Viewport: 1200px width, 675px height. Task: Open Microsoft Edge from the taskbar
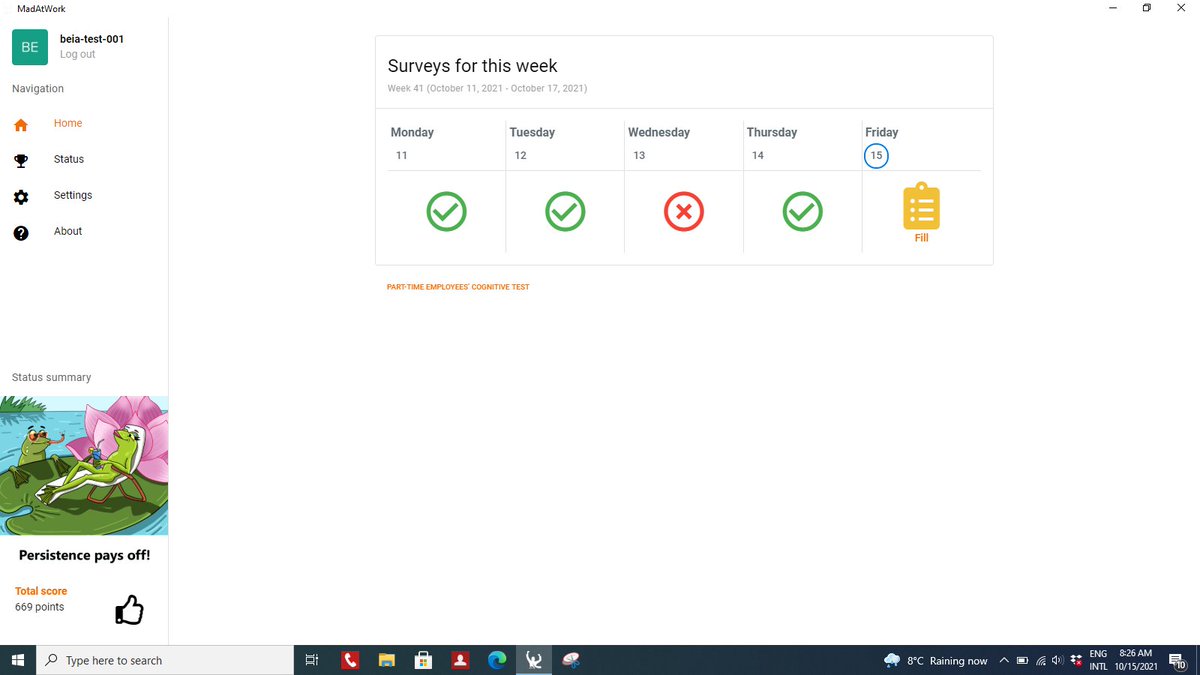(497, 660)
